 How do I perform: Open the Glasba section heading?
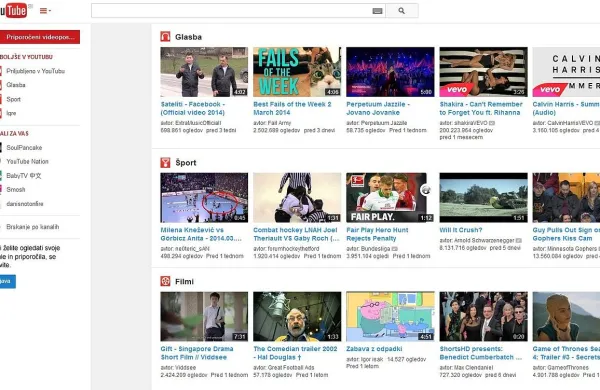click(x=188, y=37)
